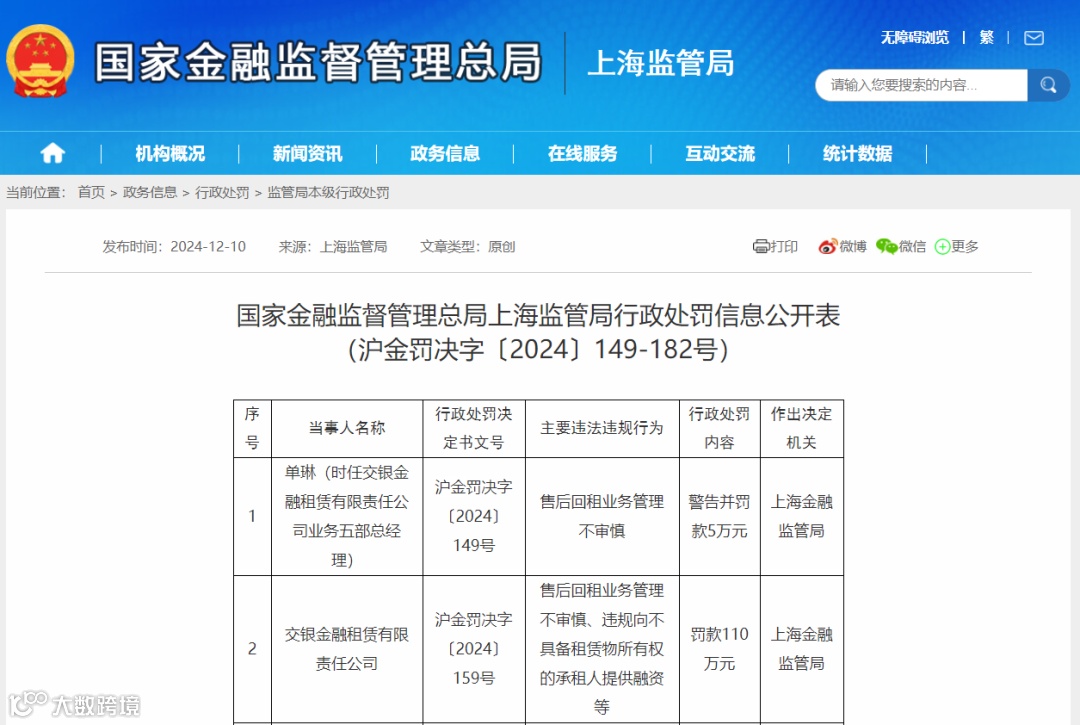This screenshot has height=725, width=1080.
Task: Click the 微博 share label
Action: click(853, 246)
